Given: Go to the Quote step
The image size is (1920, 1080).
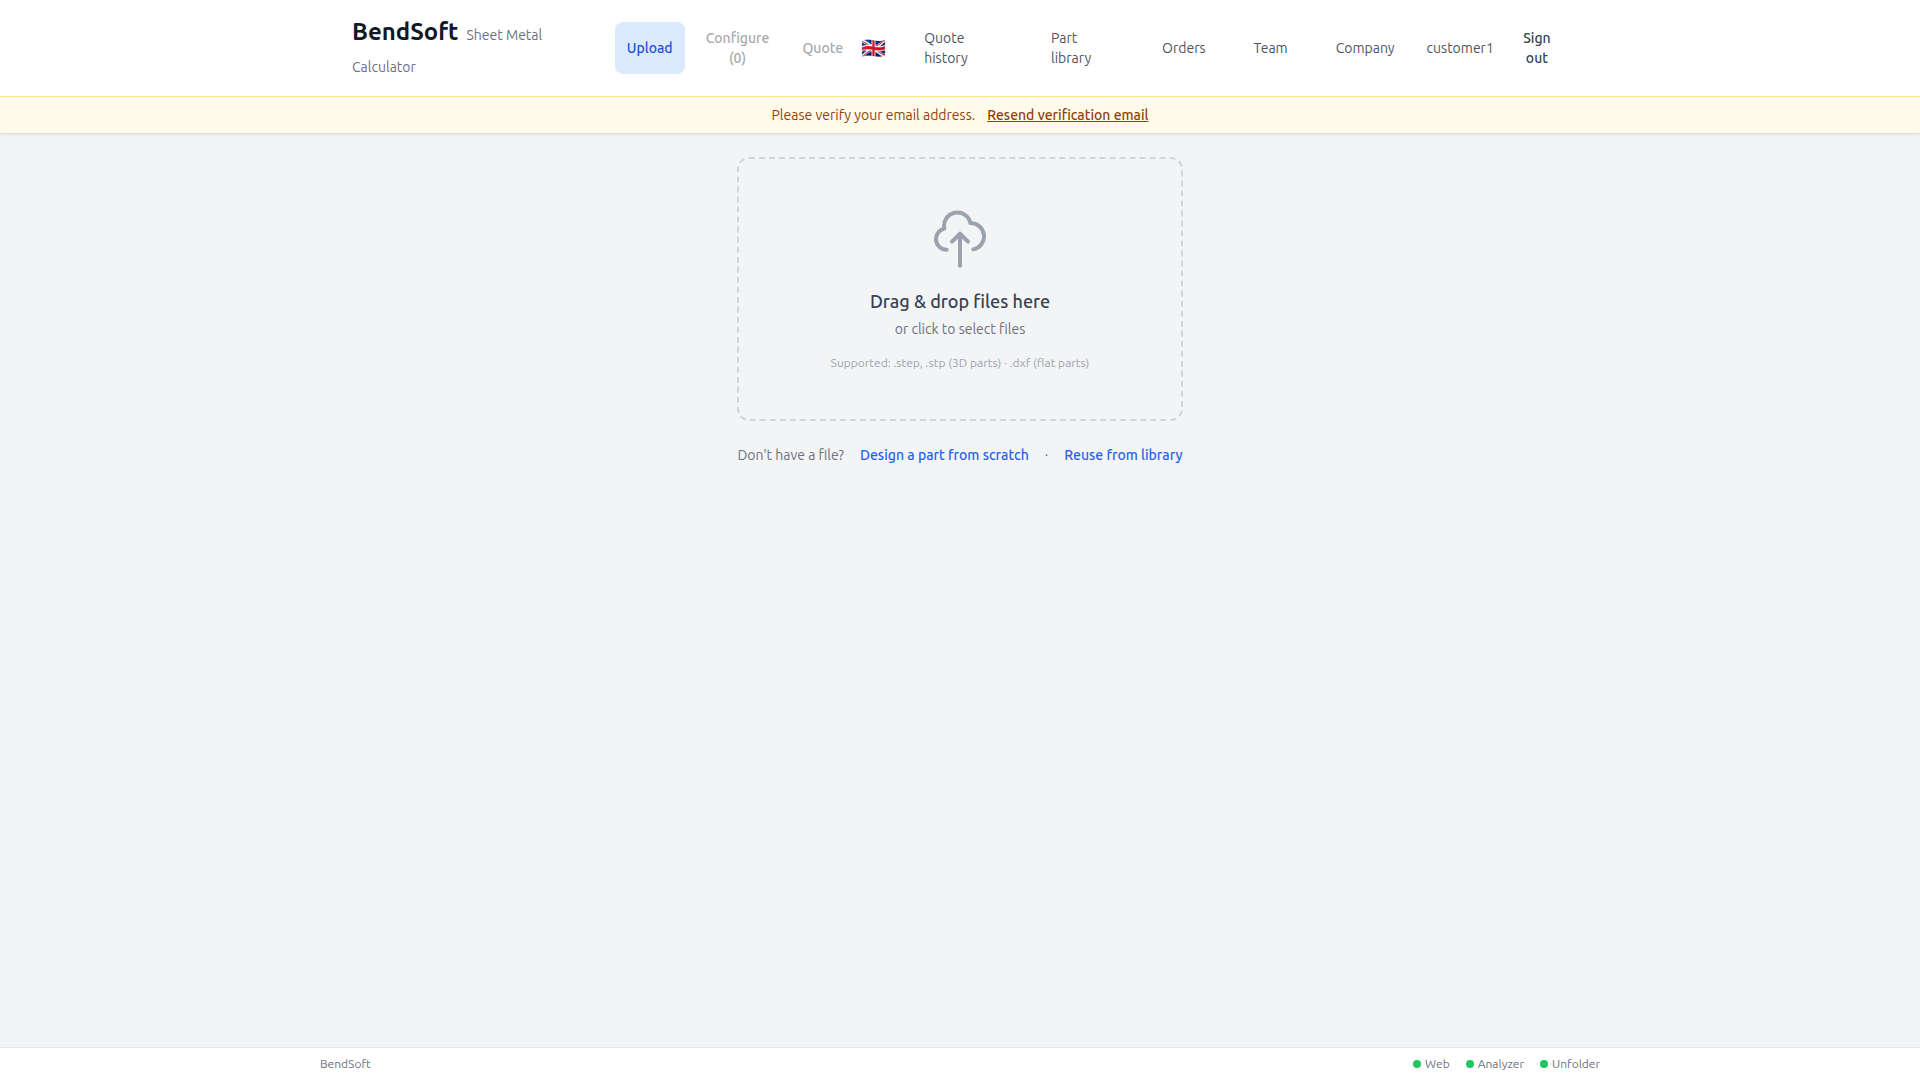Looking at the screenshot, I should [822, 48].
